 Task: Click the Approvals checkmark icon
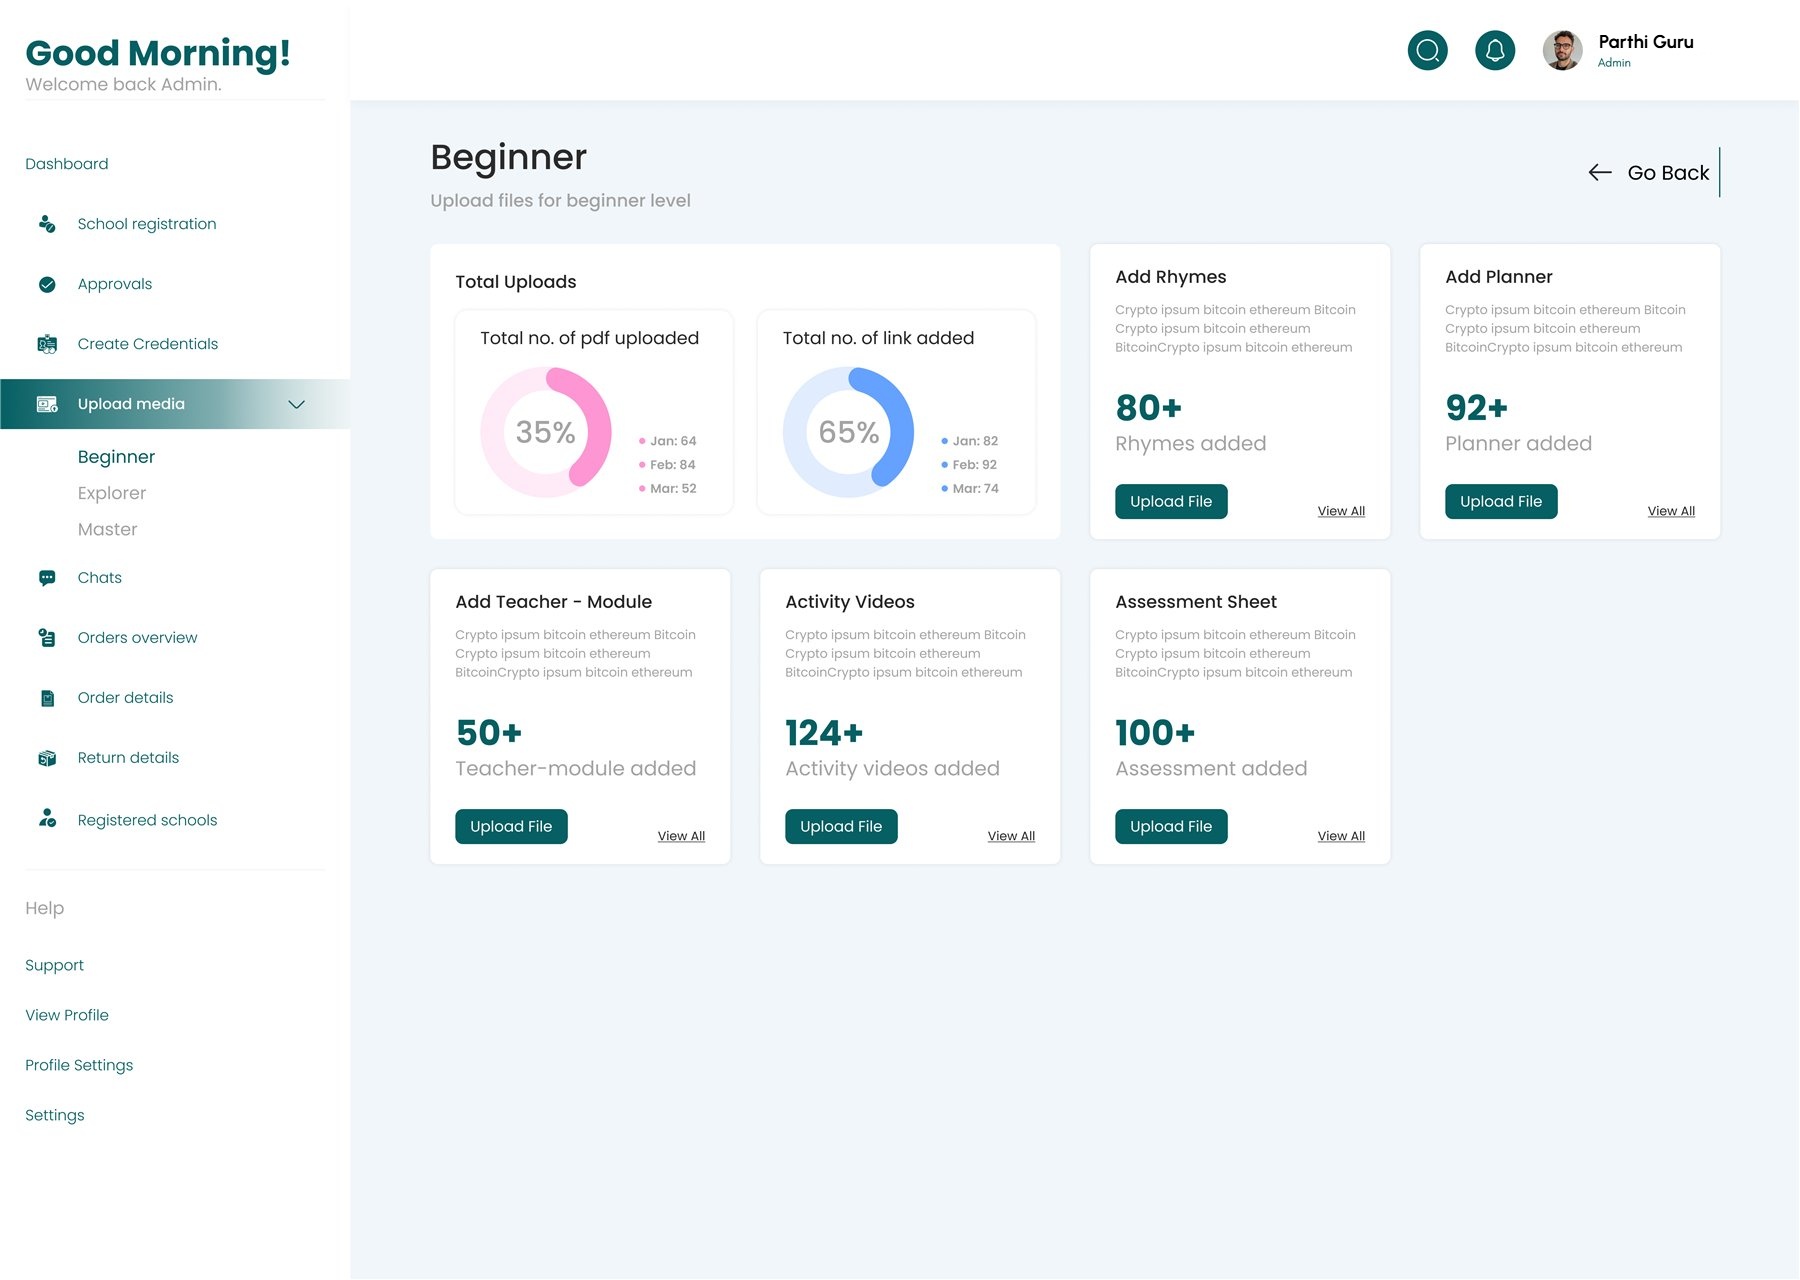tap(47, 284)
